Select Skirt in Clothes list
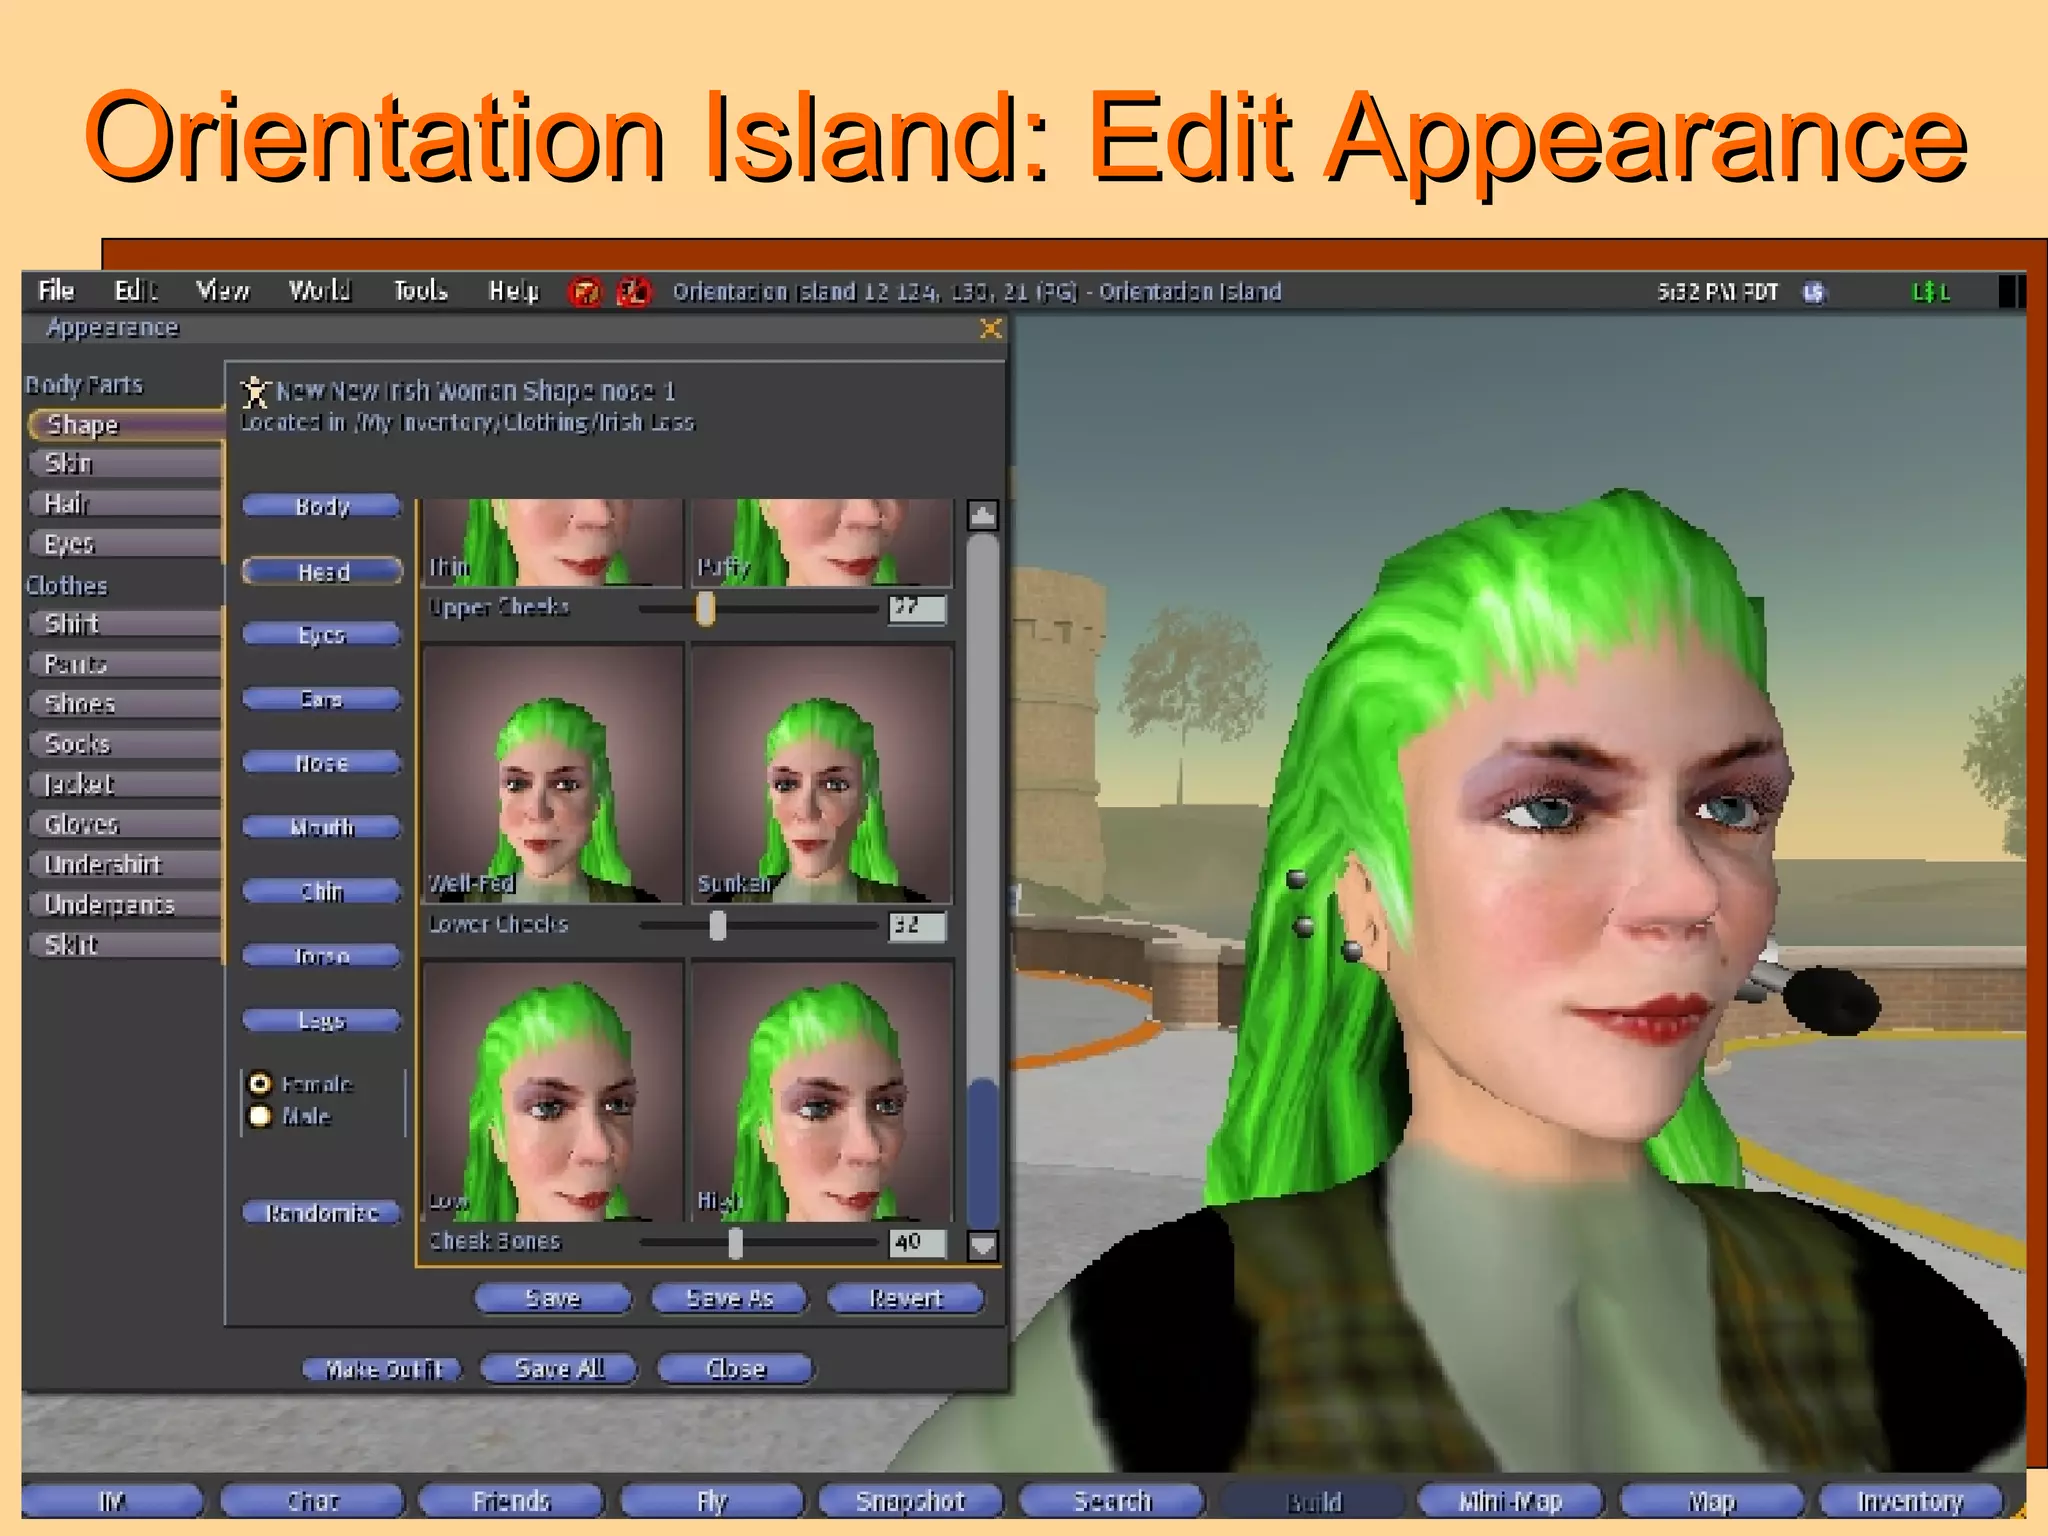Screen dimensions: 2048x1536 pyautogui.click(x=126, y=944)
